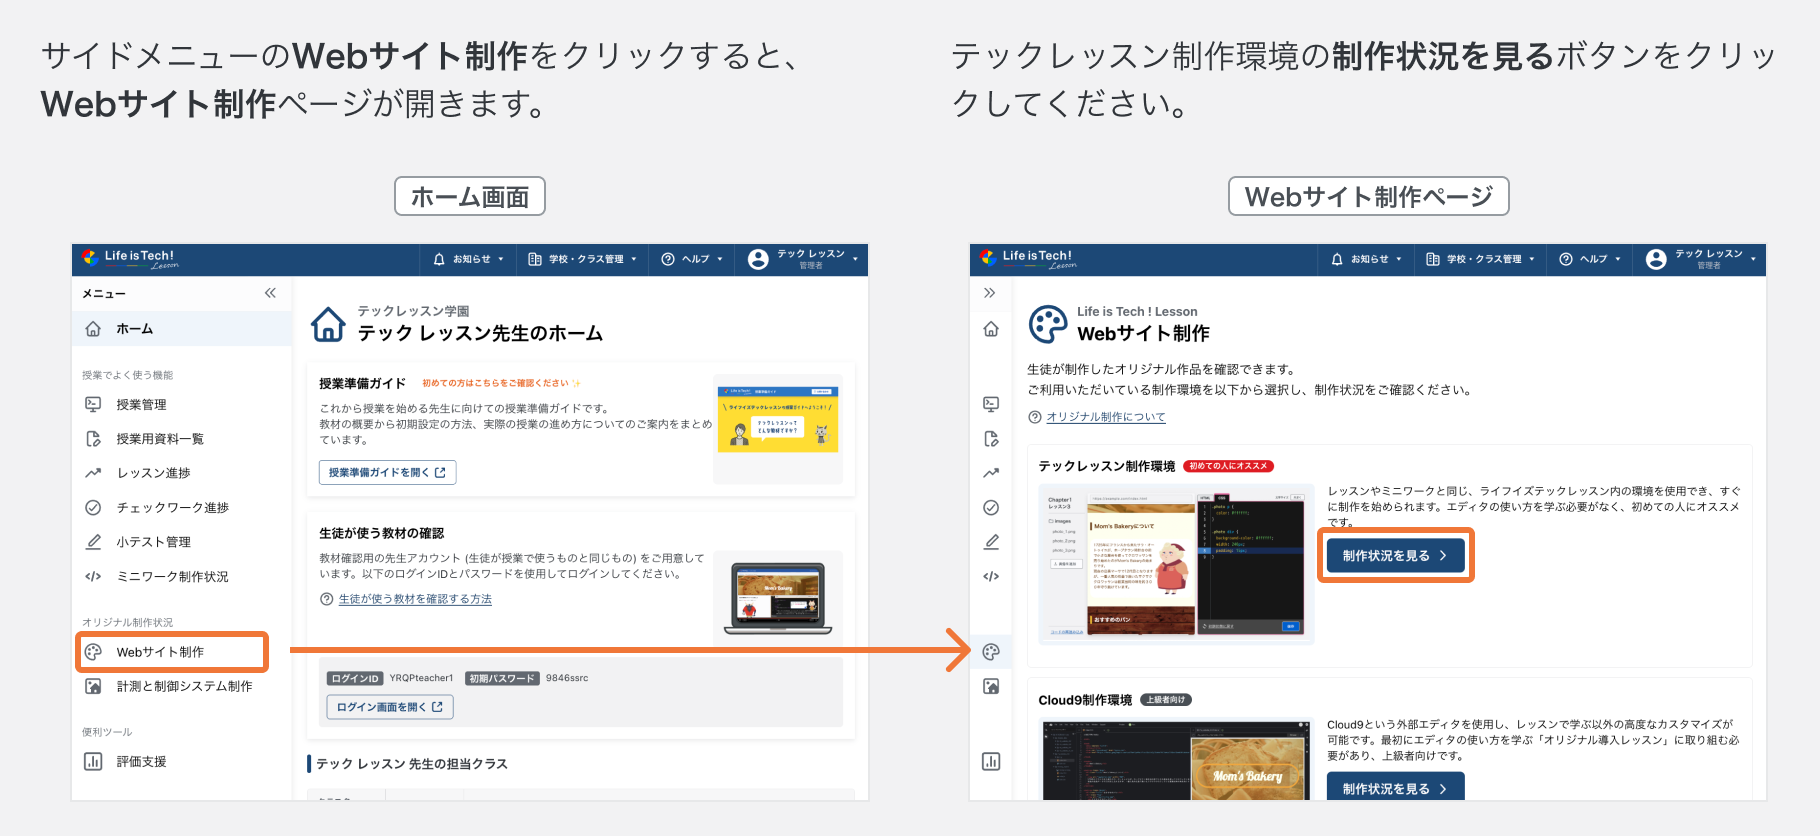The height and width of the screenshot is (836, 1820).
Task: Click レッスン進捗 trend icon in collapsed sidebar
Action: (x=991, y=473)
